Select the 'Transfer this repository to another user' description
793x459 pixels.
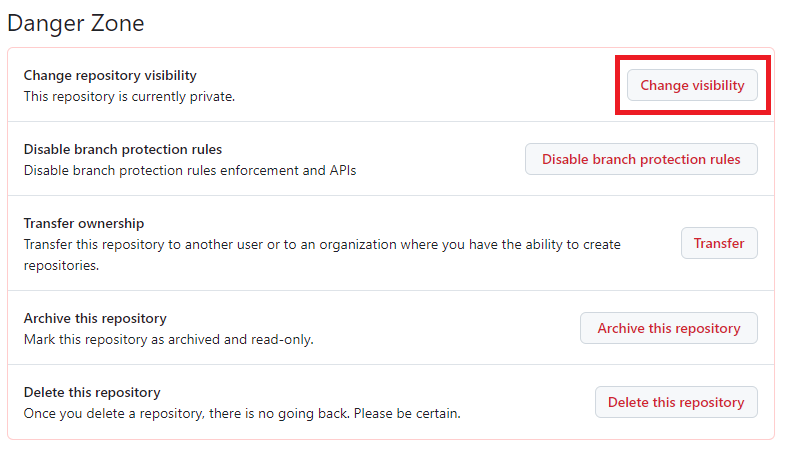pyautogui.click(x=322, y=255)
